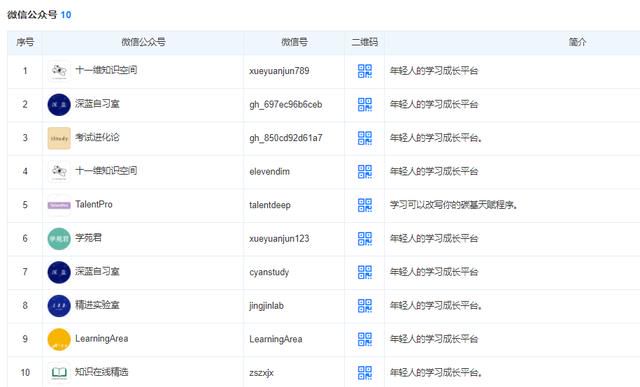Image resolution: width=640 pixels, height=387 pixels.
Task: Select WeChat ID zszxjx
Action: (261, 373)
